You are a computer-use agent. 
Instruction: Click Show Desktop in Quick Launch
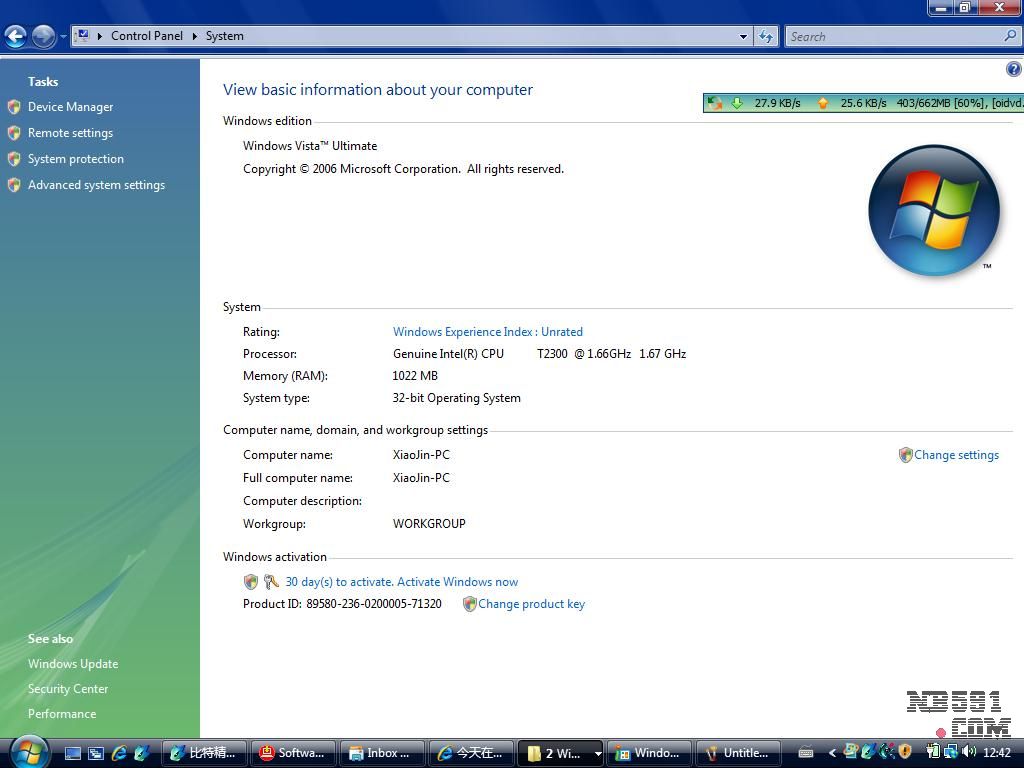pos(73,753)
